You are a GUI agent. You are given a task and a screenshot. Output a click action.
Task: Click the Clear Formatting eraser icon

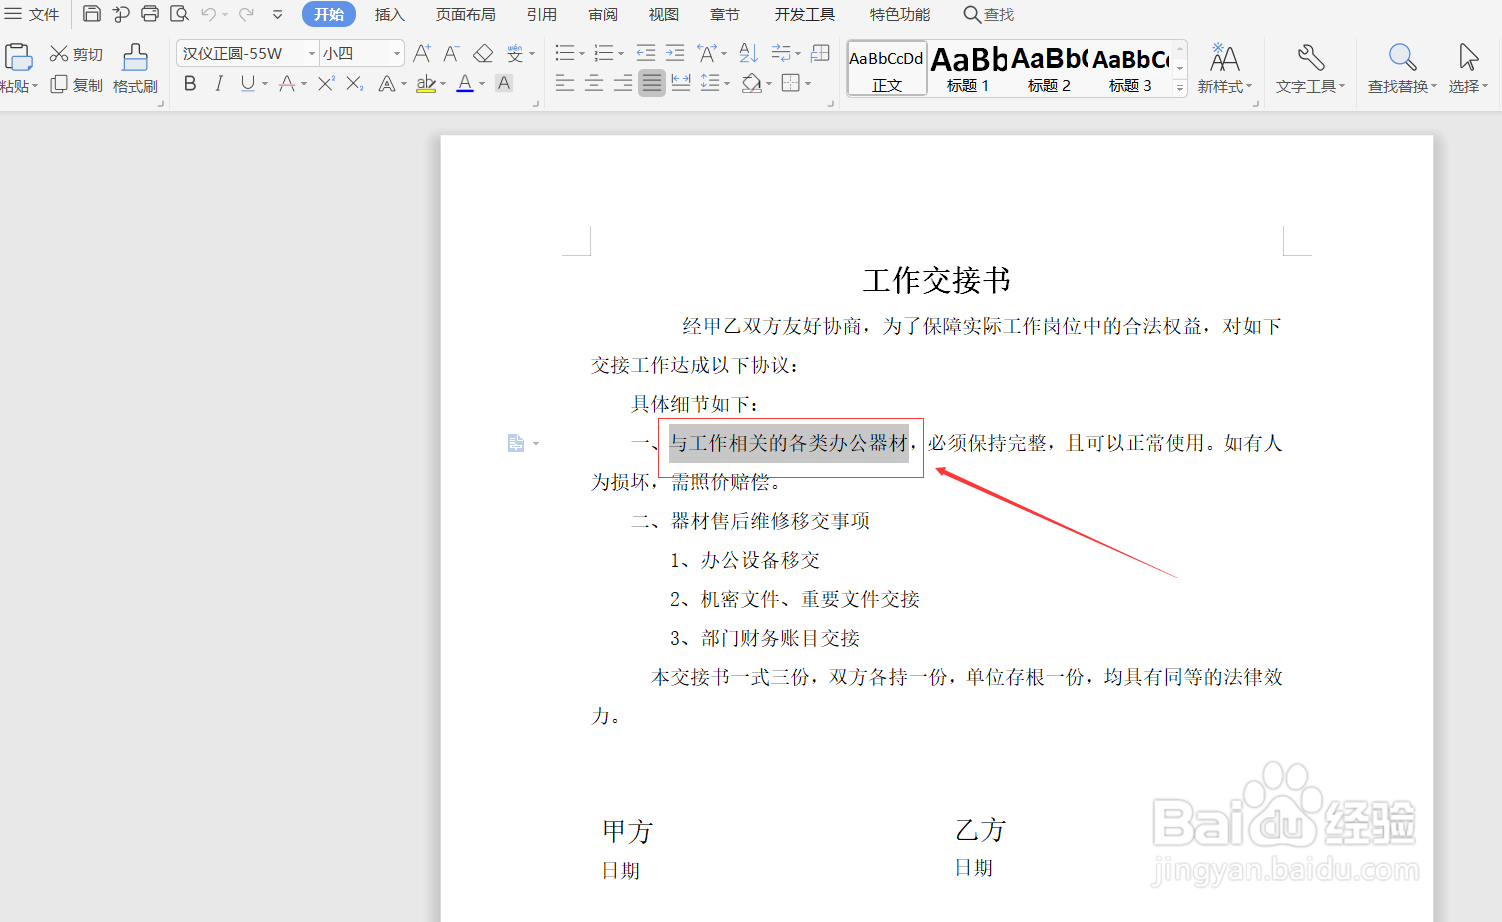(x=483, y=53)
